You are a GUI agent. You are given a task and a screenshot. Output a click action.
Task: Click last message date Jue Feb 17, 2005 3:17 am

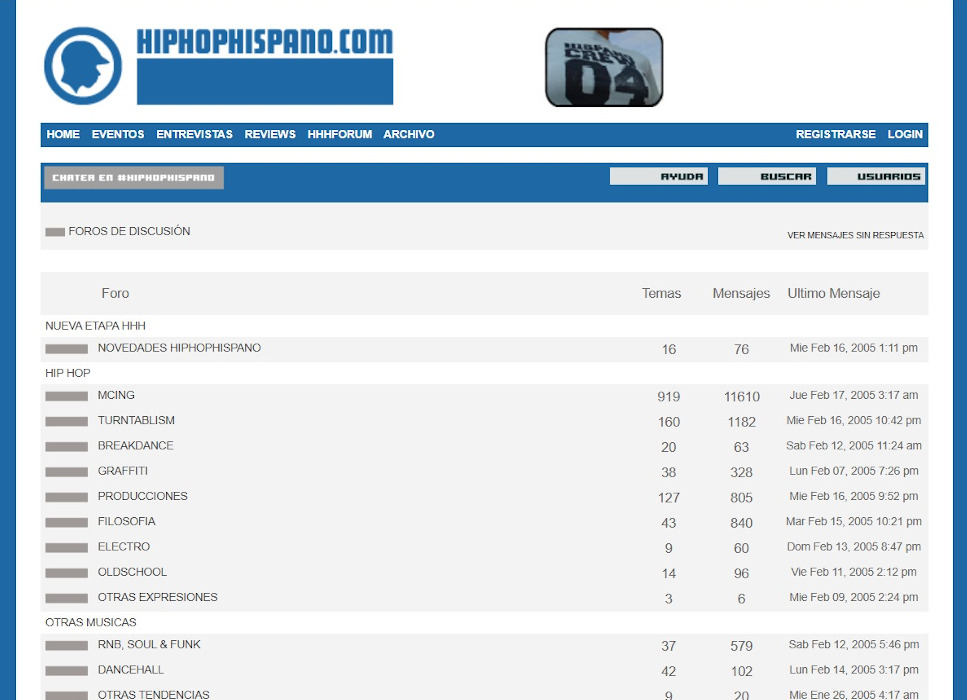pos(854,395)
